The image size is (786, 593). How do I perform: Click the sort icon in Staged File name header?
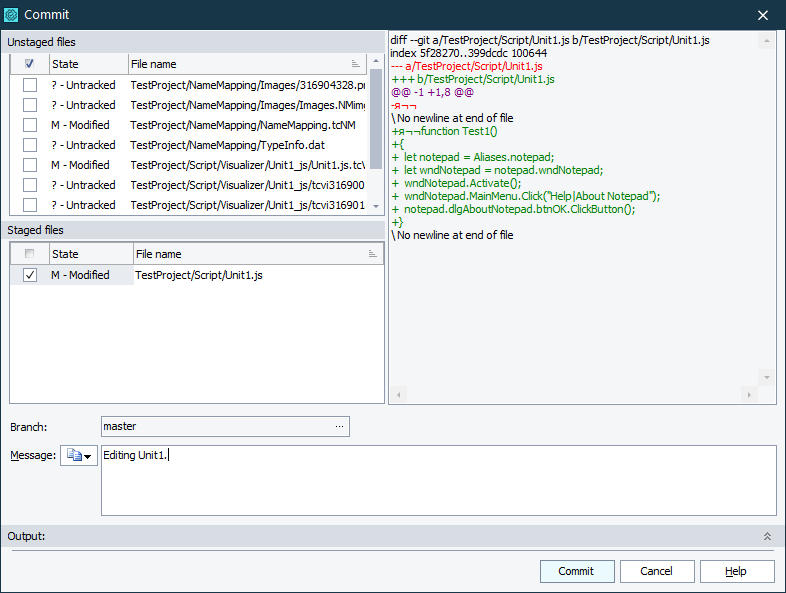point(372,255)
